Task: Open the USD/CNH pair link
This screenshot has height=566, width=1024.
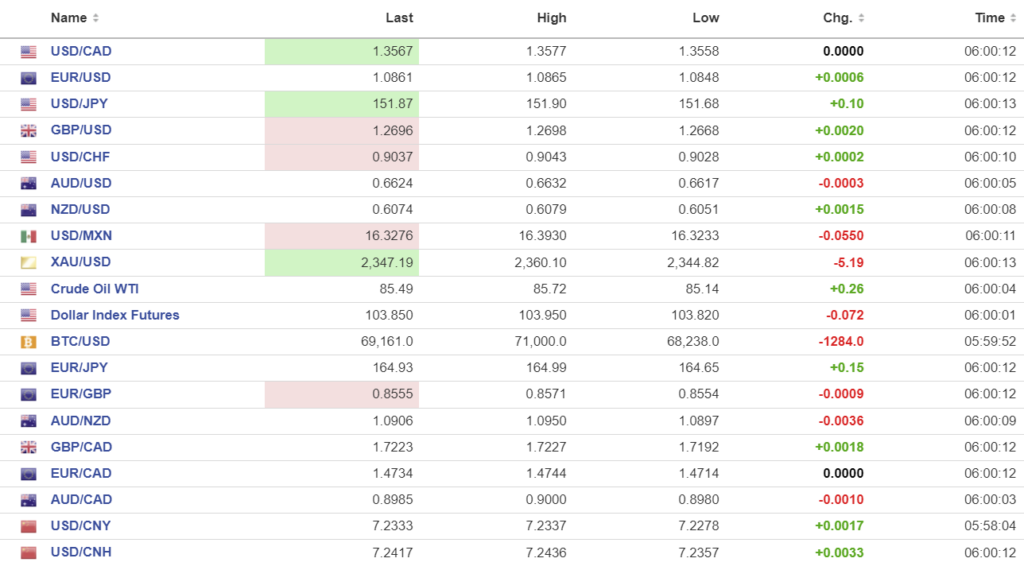Action: (x=81, y=552)
